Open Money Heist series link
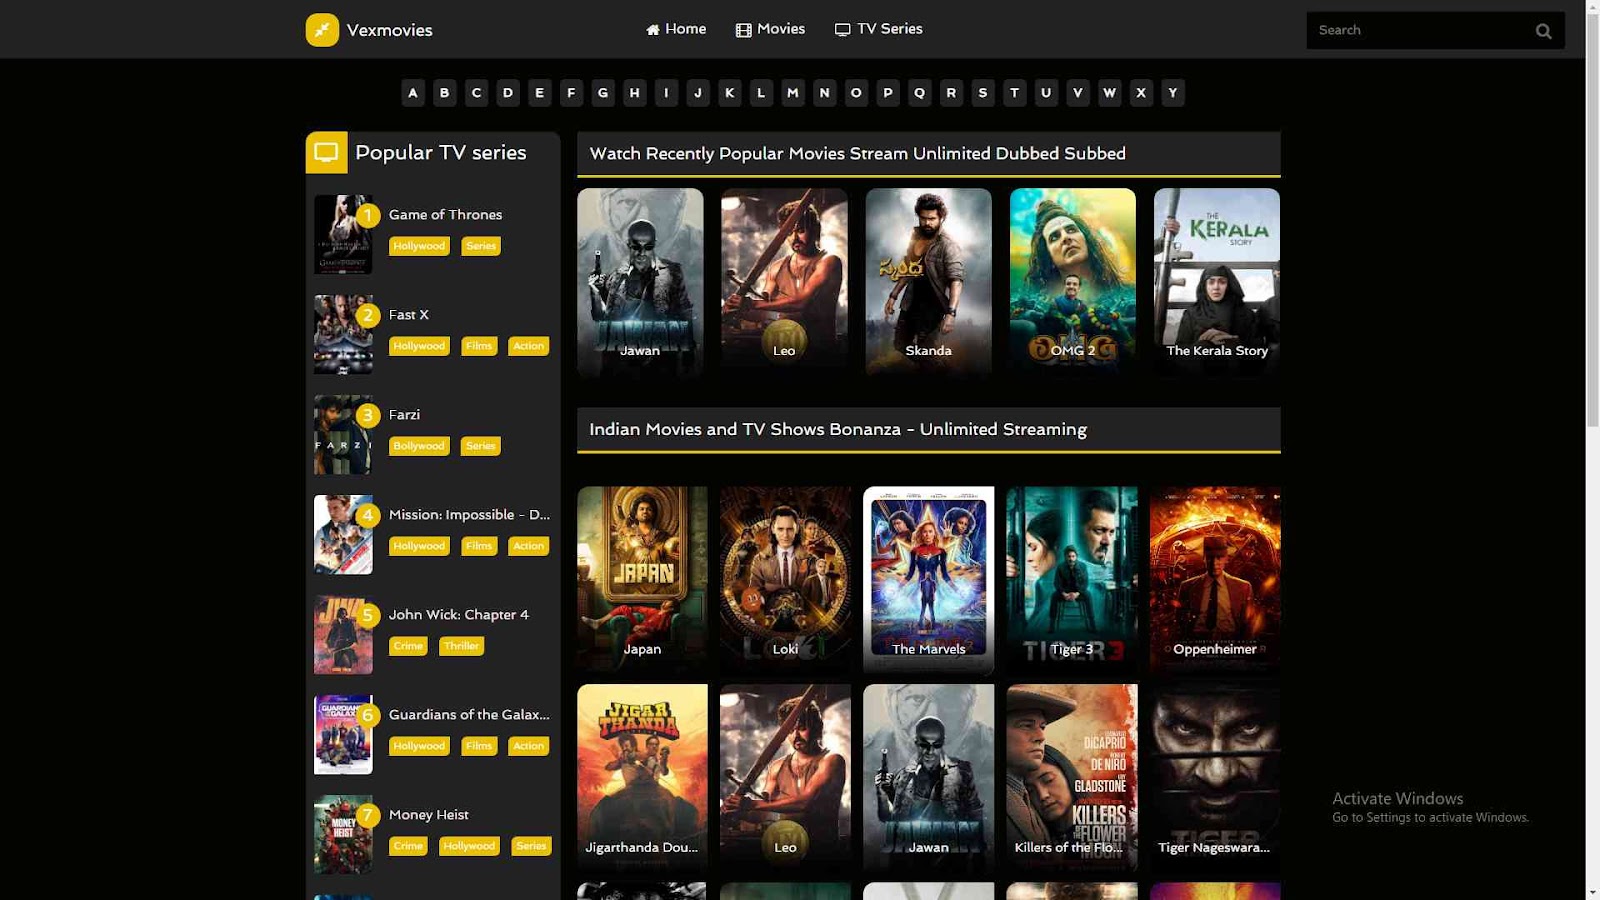Screen dimensions: 1600x900 428,814
